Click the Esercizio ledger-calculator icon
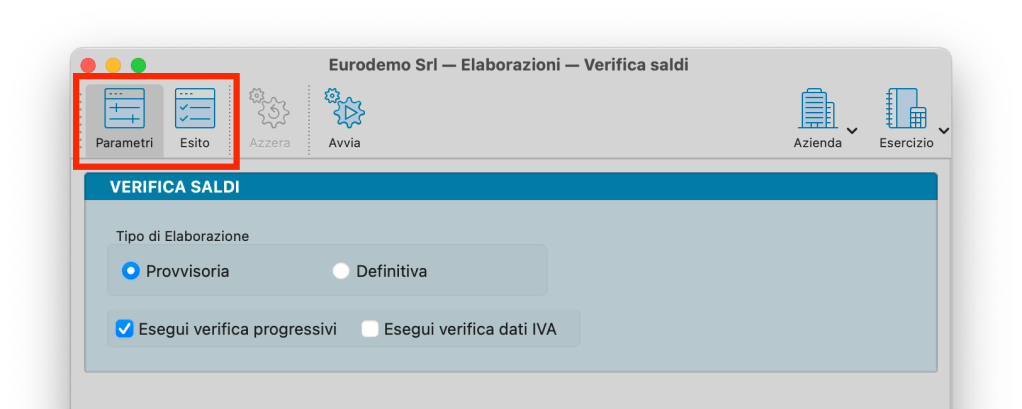Image resolution: width=1022 pixels, height=409 pixels. [x=904, y=108]
